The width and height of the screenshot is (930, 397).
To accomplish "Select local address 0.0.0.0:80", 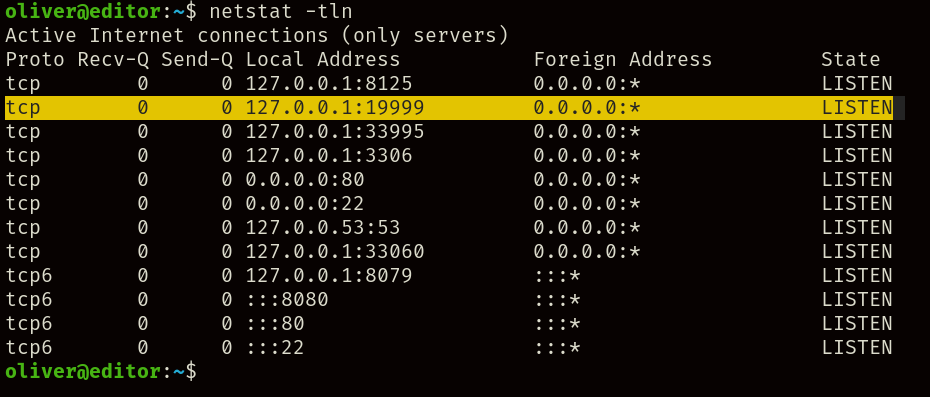I will coord(305,179).
